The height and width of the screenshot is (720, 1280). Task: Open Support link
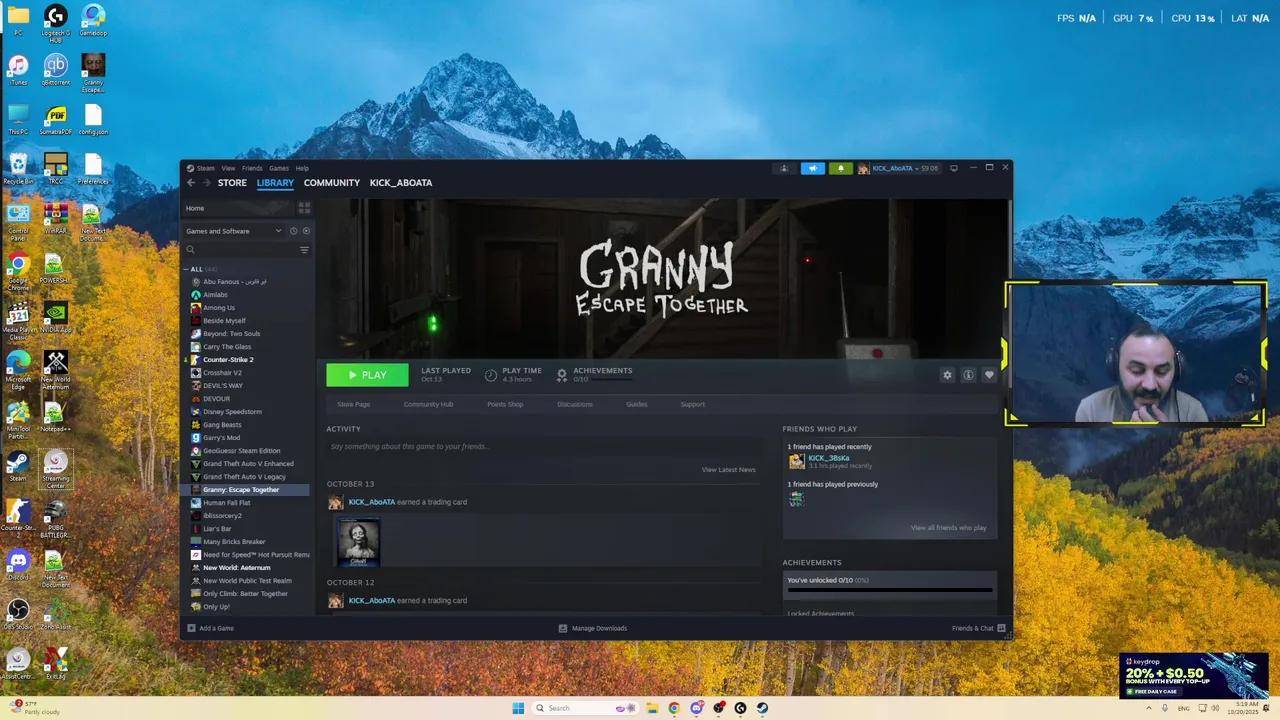pyautogui.click(x=692, y=404)
